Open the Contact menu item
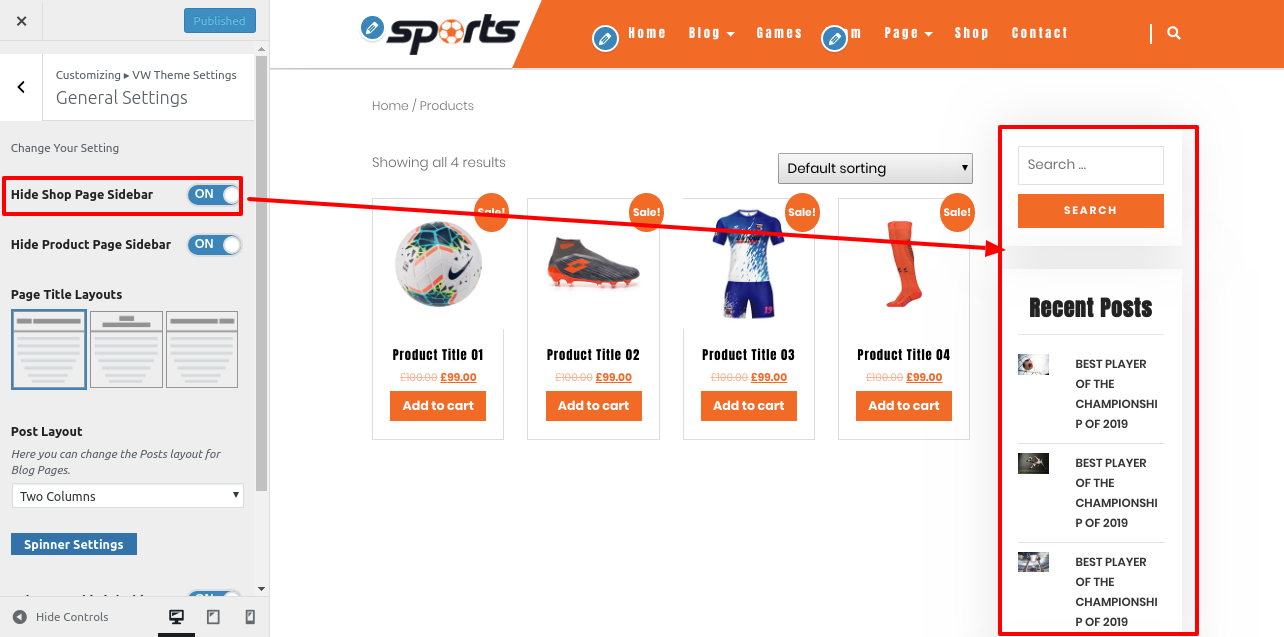This screenshot has height=637, width=1284. click(1040, 33)
